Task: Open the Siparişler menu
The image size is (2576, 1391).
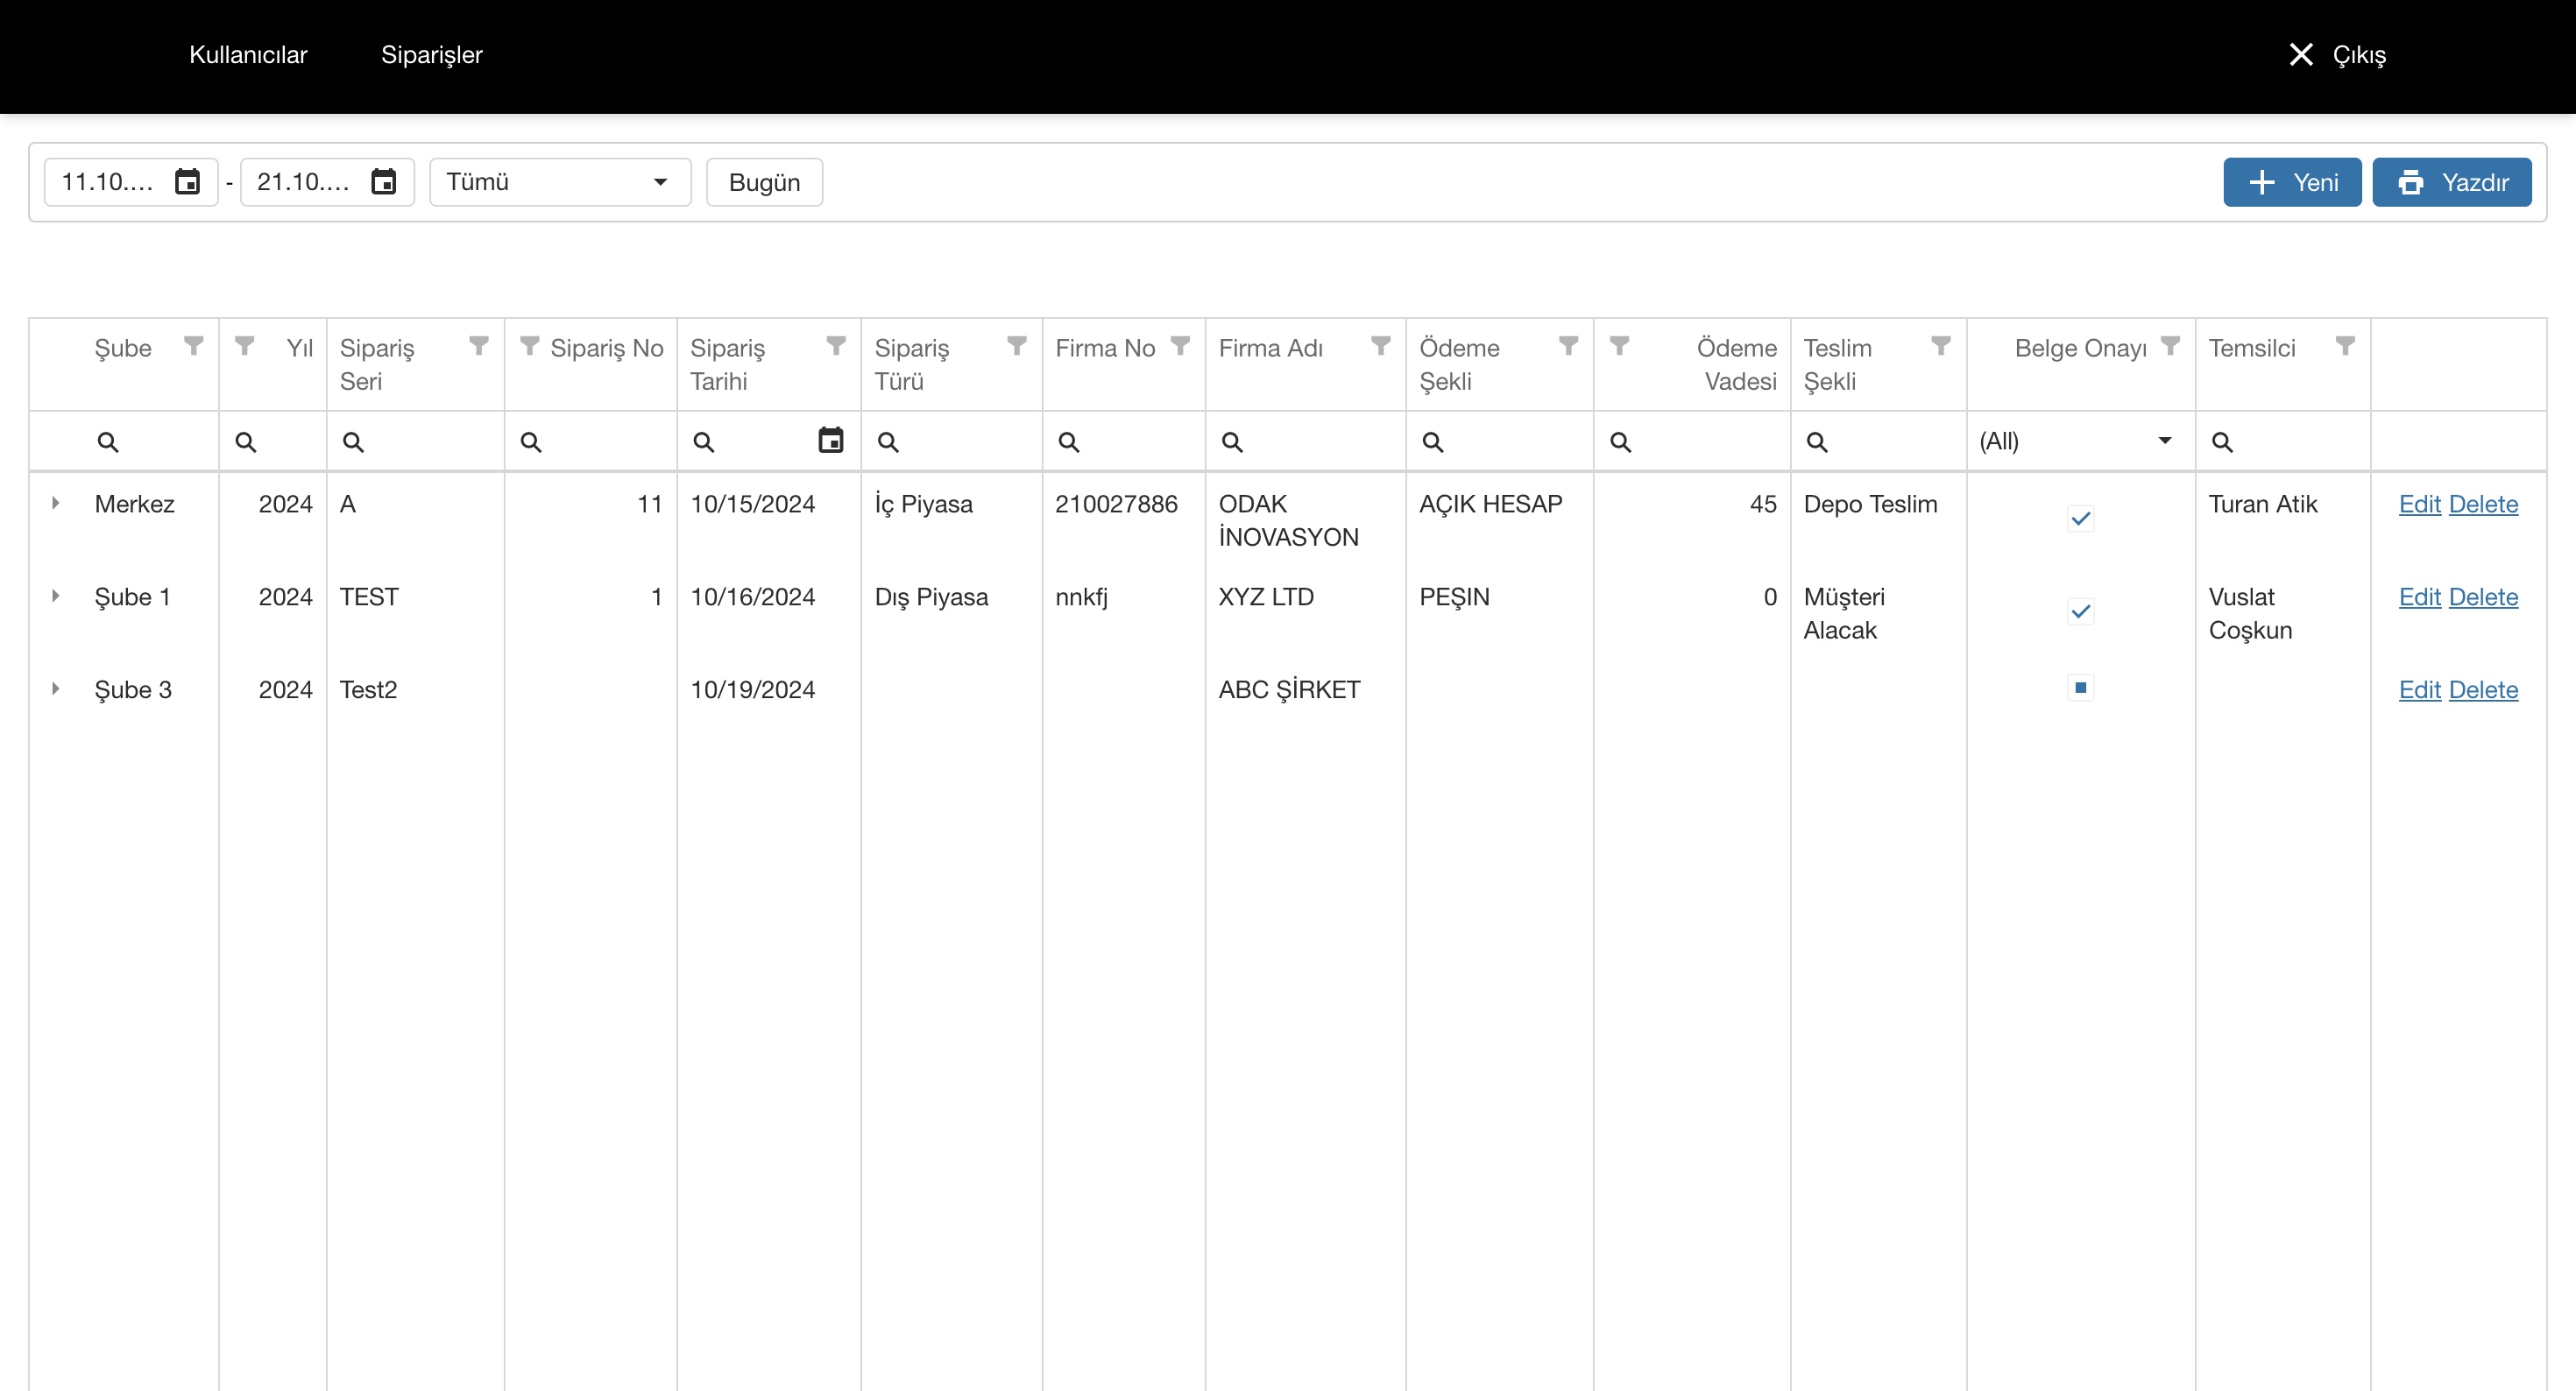Action: tap(431, 55)
